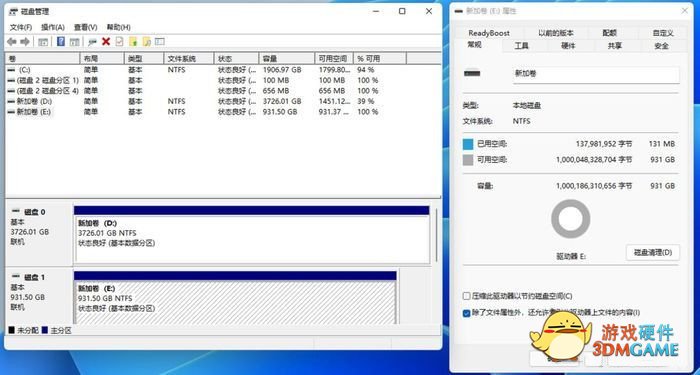The height and width of the screenshot is (375, 700).
Task: Click the properties checkmark sheet toolbar icon
Action: pos(119,42)
